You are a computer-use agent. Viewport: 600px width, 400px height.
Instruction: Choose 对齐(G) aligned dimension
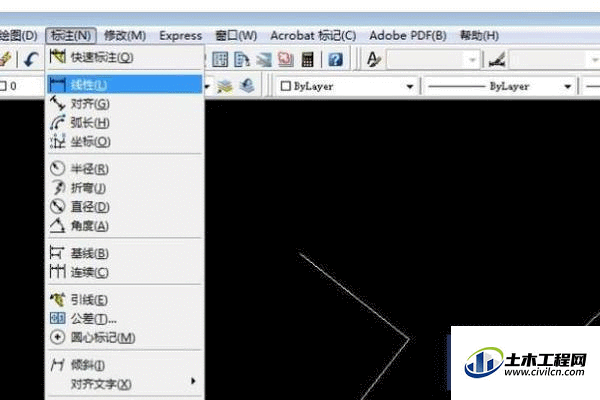(125, 103)
